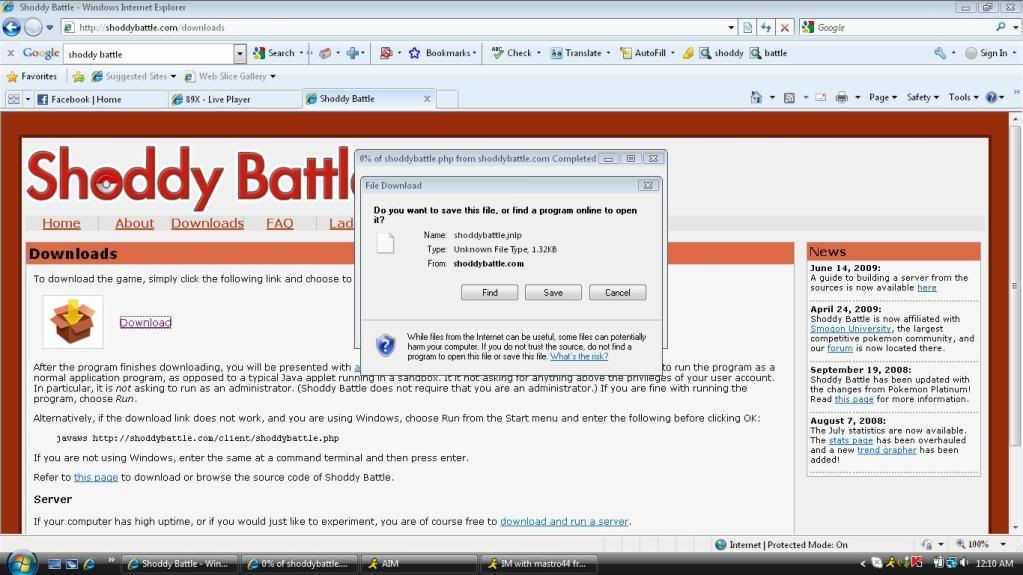Click the red Stop loading icon
This screenshot has height=575, width=1023.
[x=785, y=27]
